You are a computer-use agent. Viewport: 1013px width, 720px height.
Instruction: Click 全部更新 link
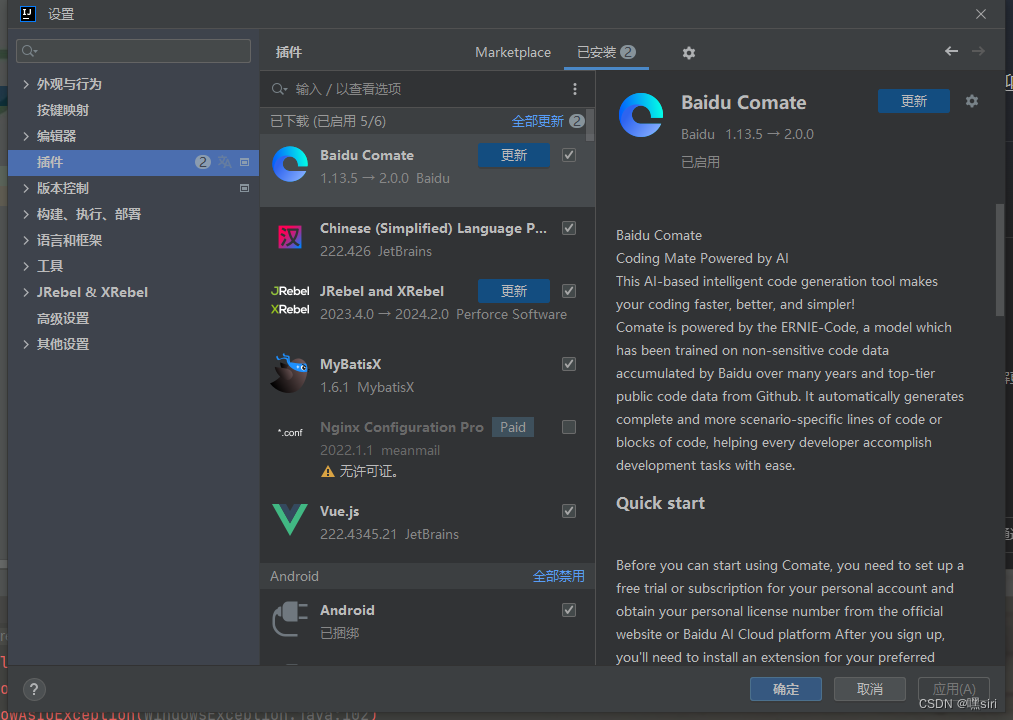pos(538,121)
